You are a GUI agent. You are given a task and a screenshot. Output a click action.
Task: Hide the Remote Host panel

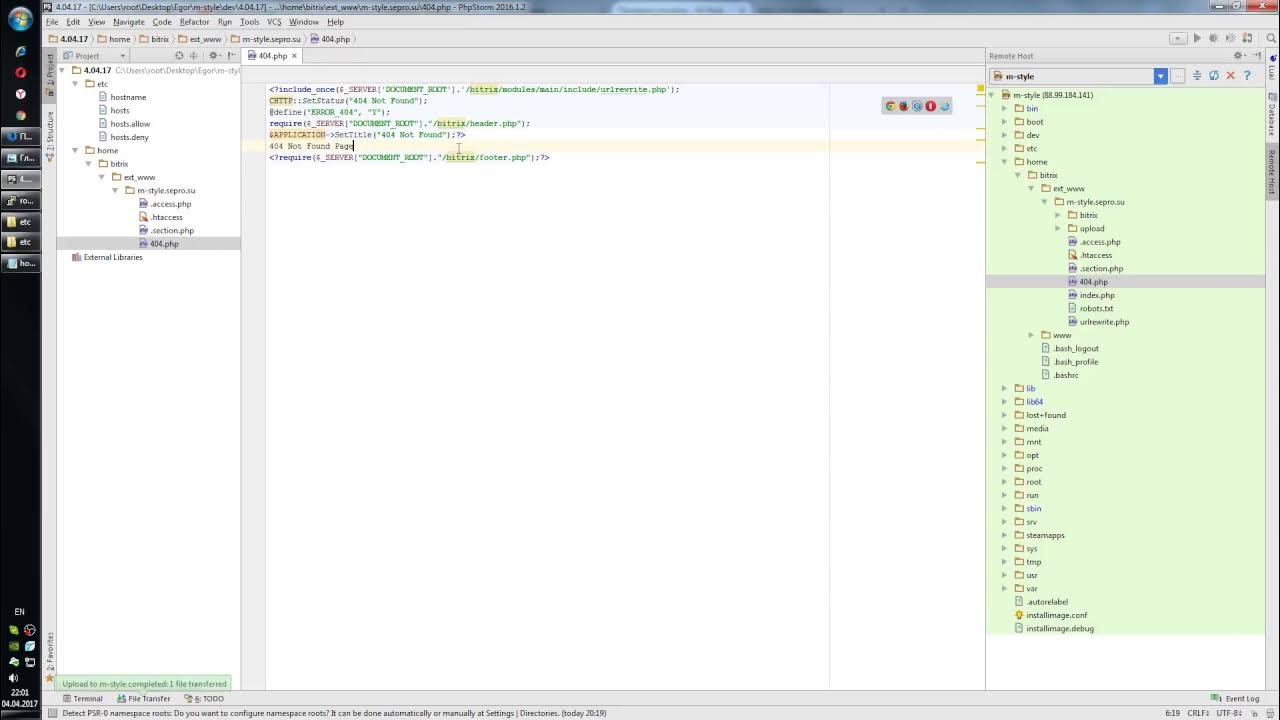pyautogui.click(x=1255, y=56)
